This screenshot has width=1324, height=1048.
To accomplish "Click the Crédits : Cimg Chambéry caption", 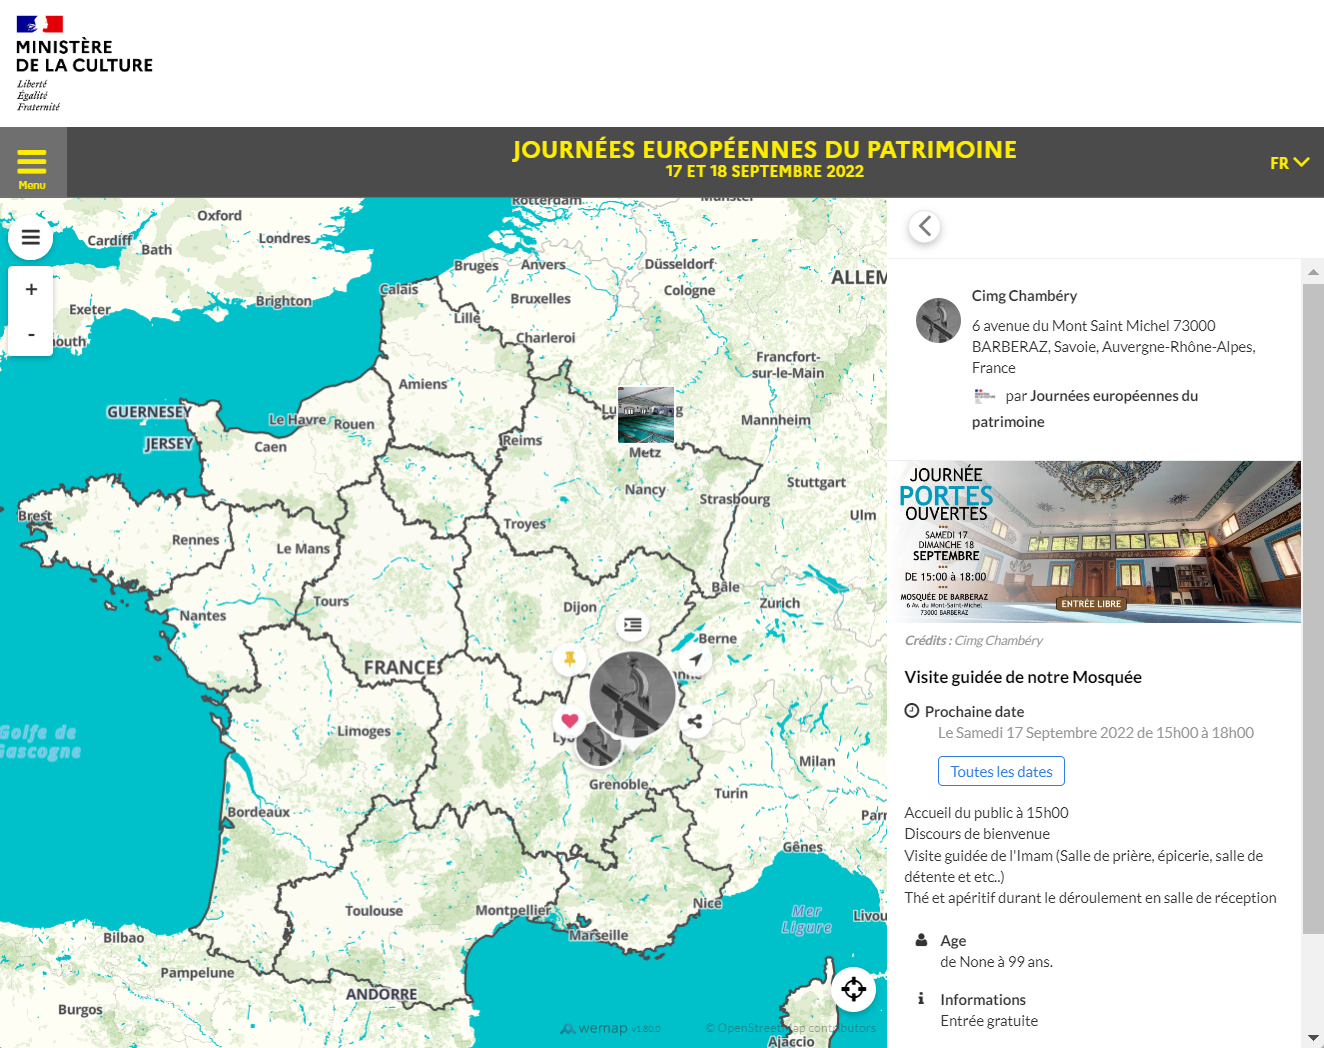I will pos(974,641).
